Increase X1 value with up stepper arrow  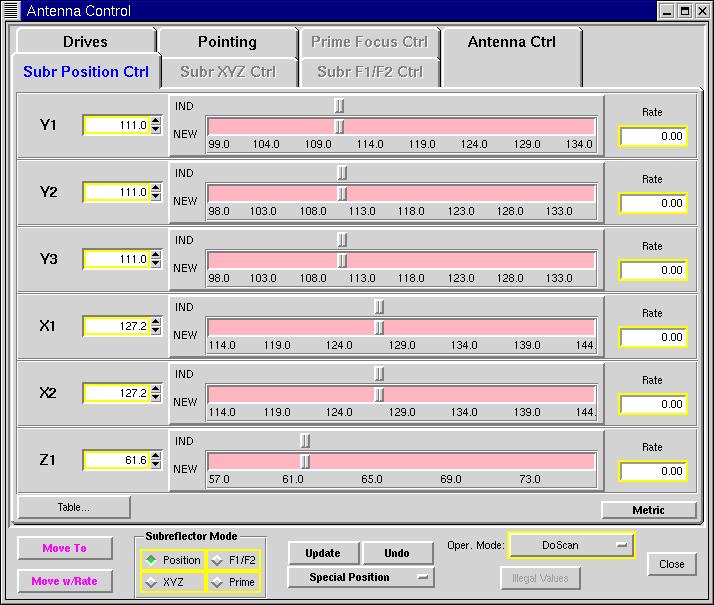pyautogui.click(x=156, y=321)
